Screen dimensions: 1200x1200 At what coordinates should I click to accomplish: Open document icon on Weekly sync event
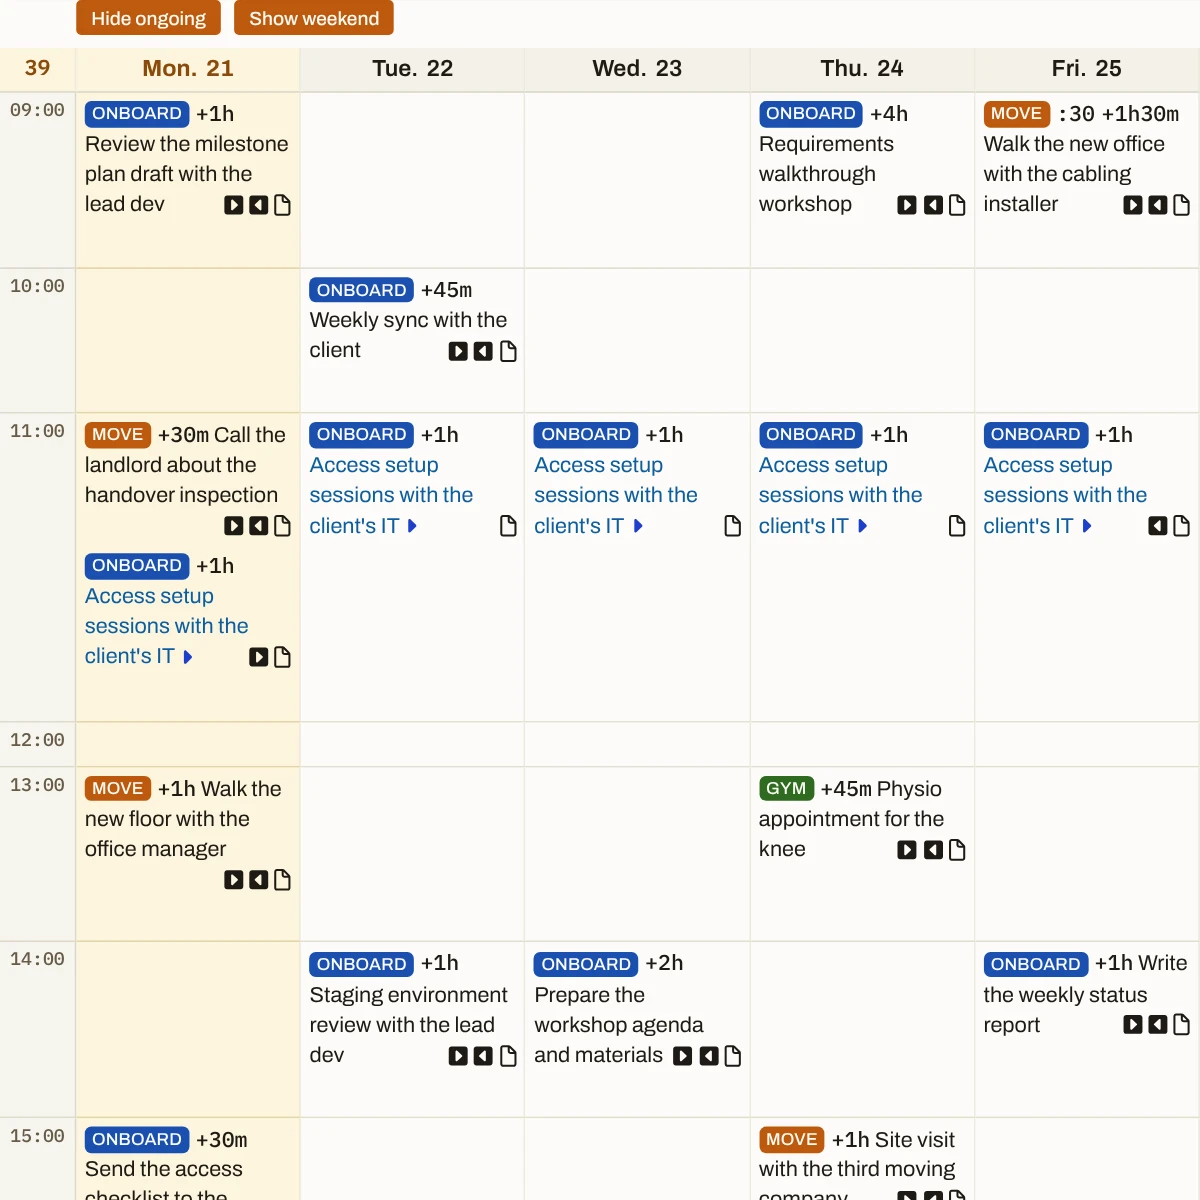[x=508, y=351]
